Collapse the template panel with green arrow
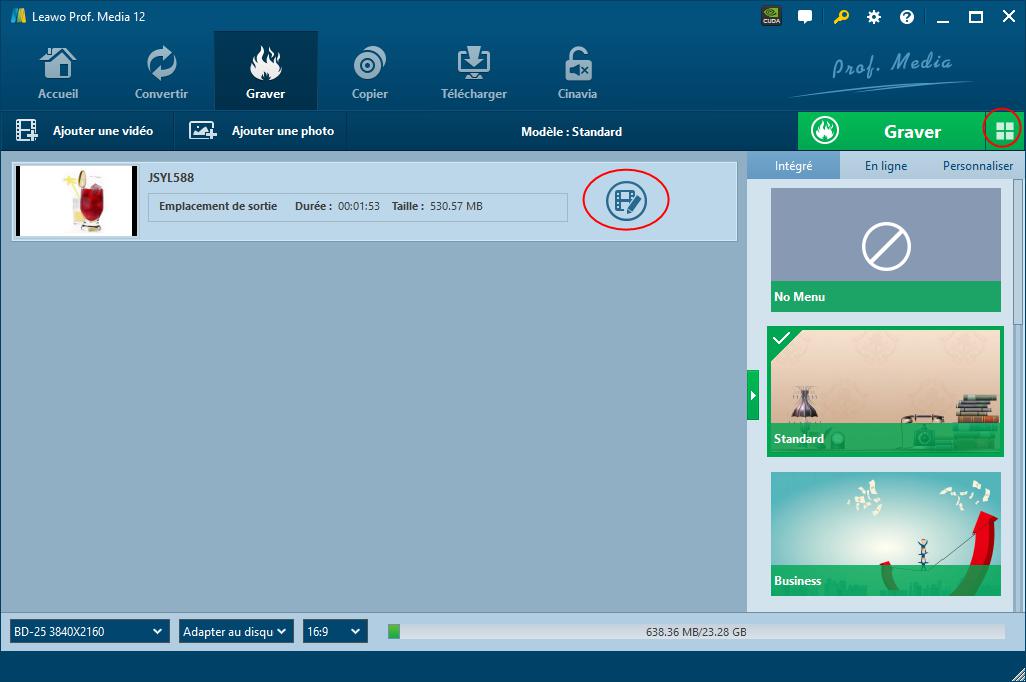 (753, 395)
